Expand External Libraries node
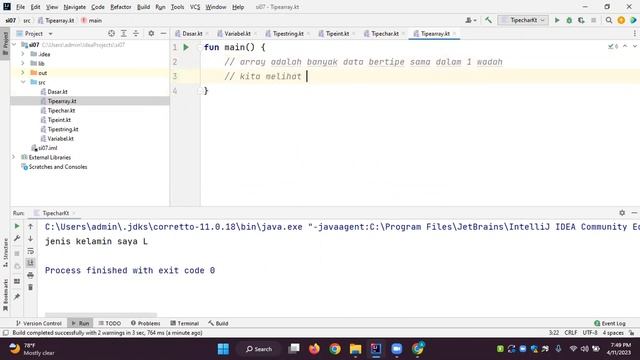This screenshot has height=360, width=640. 13,157
